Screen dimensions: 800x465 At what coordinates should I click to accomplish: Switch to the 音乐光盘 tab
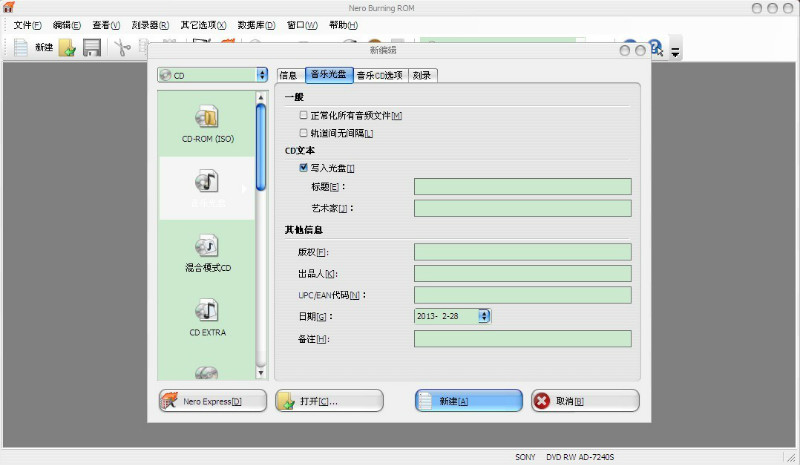tap(329, 75)
